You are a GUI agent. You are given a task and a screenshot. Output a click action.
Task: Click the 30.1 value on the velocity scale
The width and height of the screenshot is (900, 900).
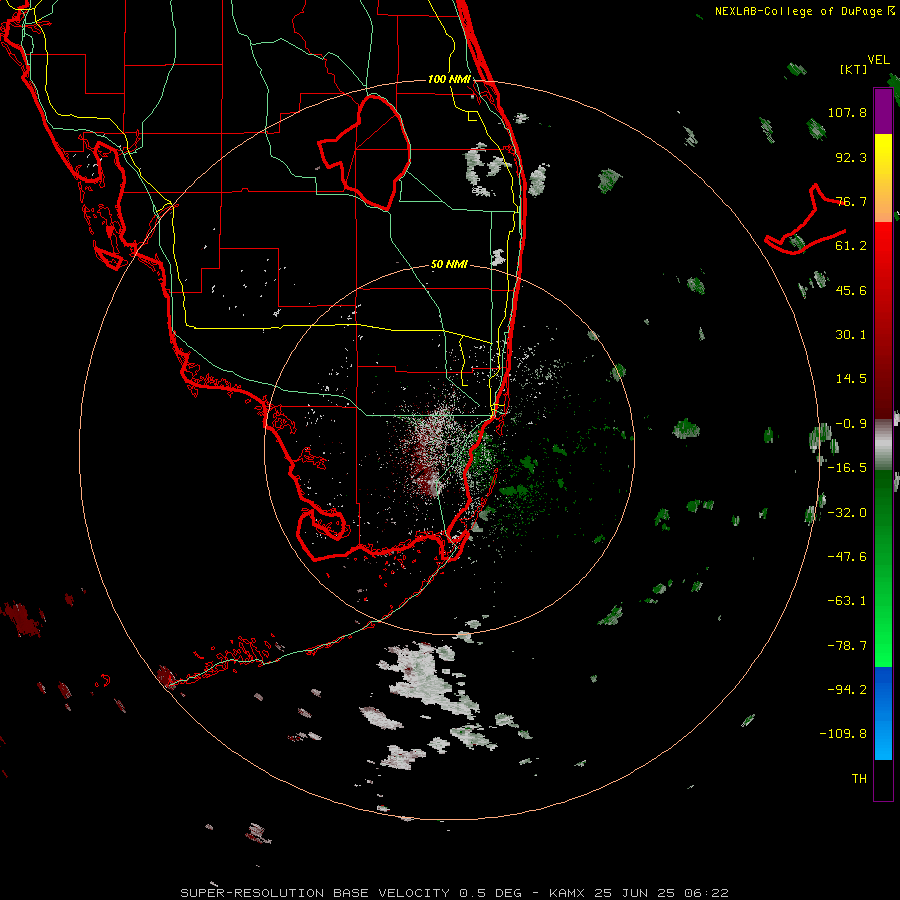pyautogui.click(x=851, y=335)
